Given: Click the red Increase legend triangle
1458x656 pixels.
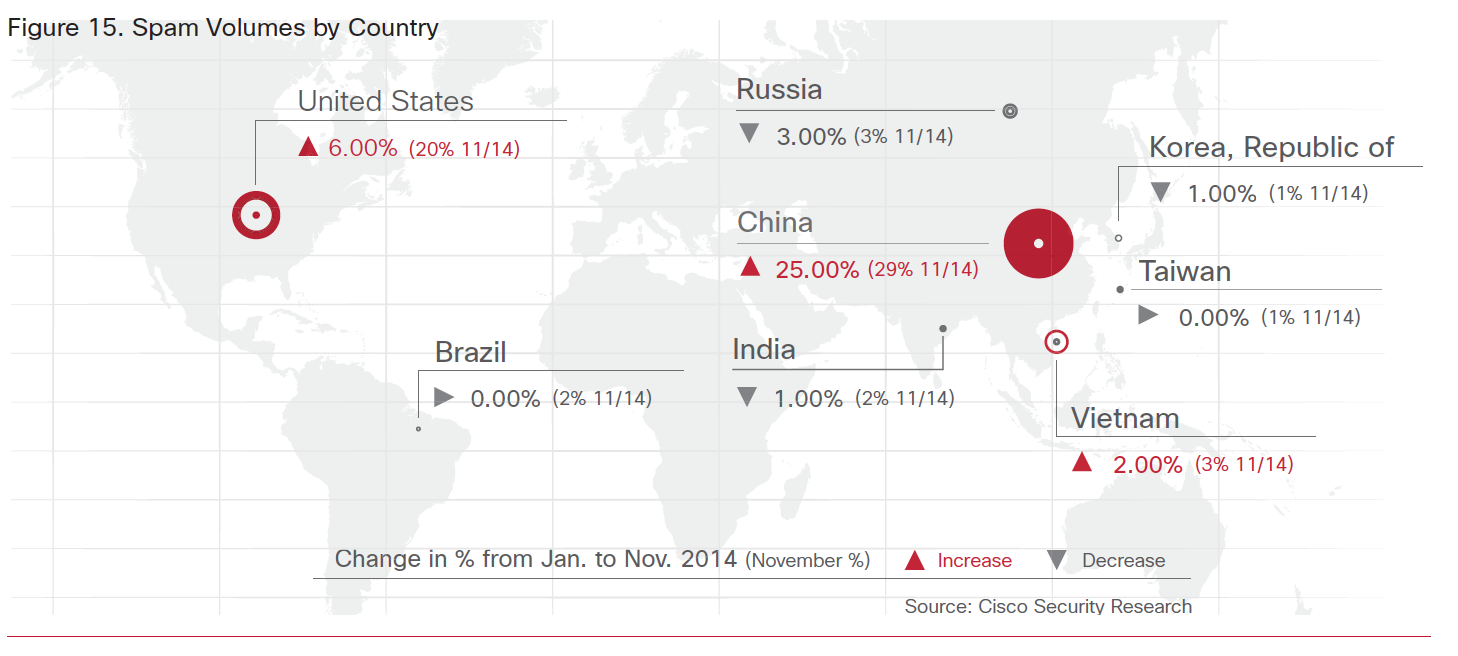Looking at the screenshot, I should click(914, 560).
